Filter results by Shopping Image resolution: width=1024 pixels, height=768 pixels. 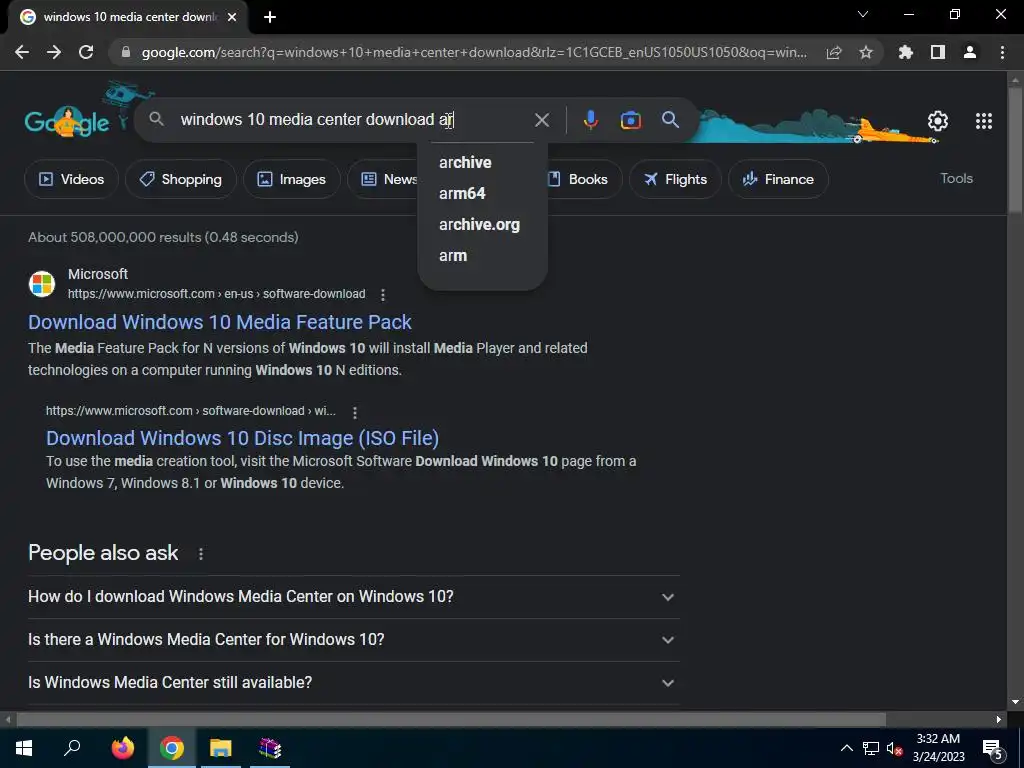[181, 179]
